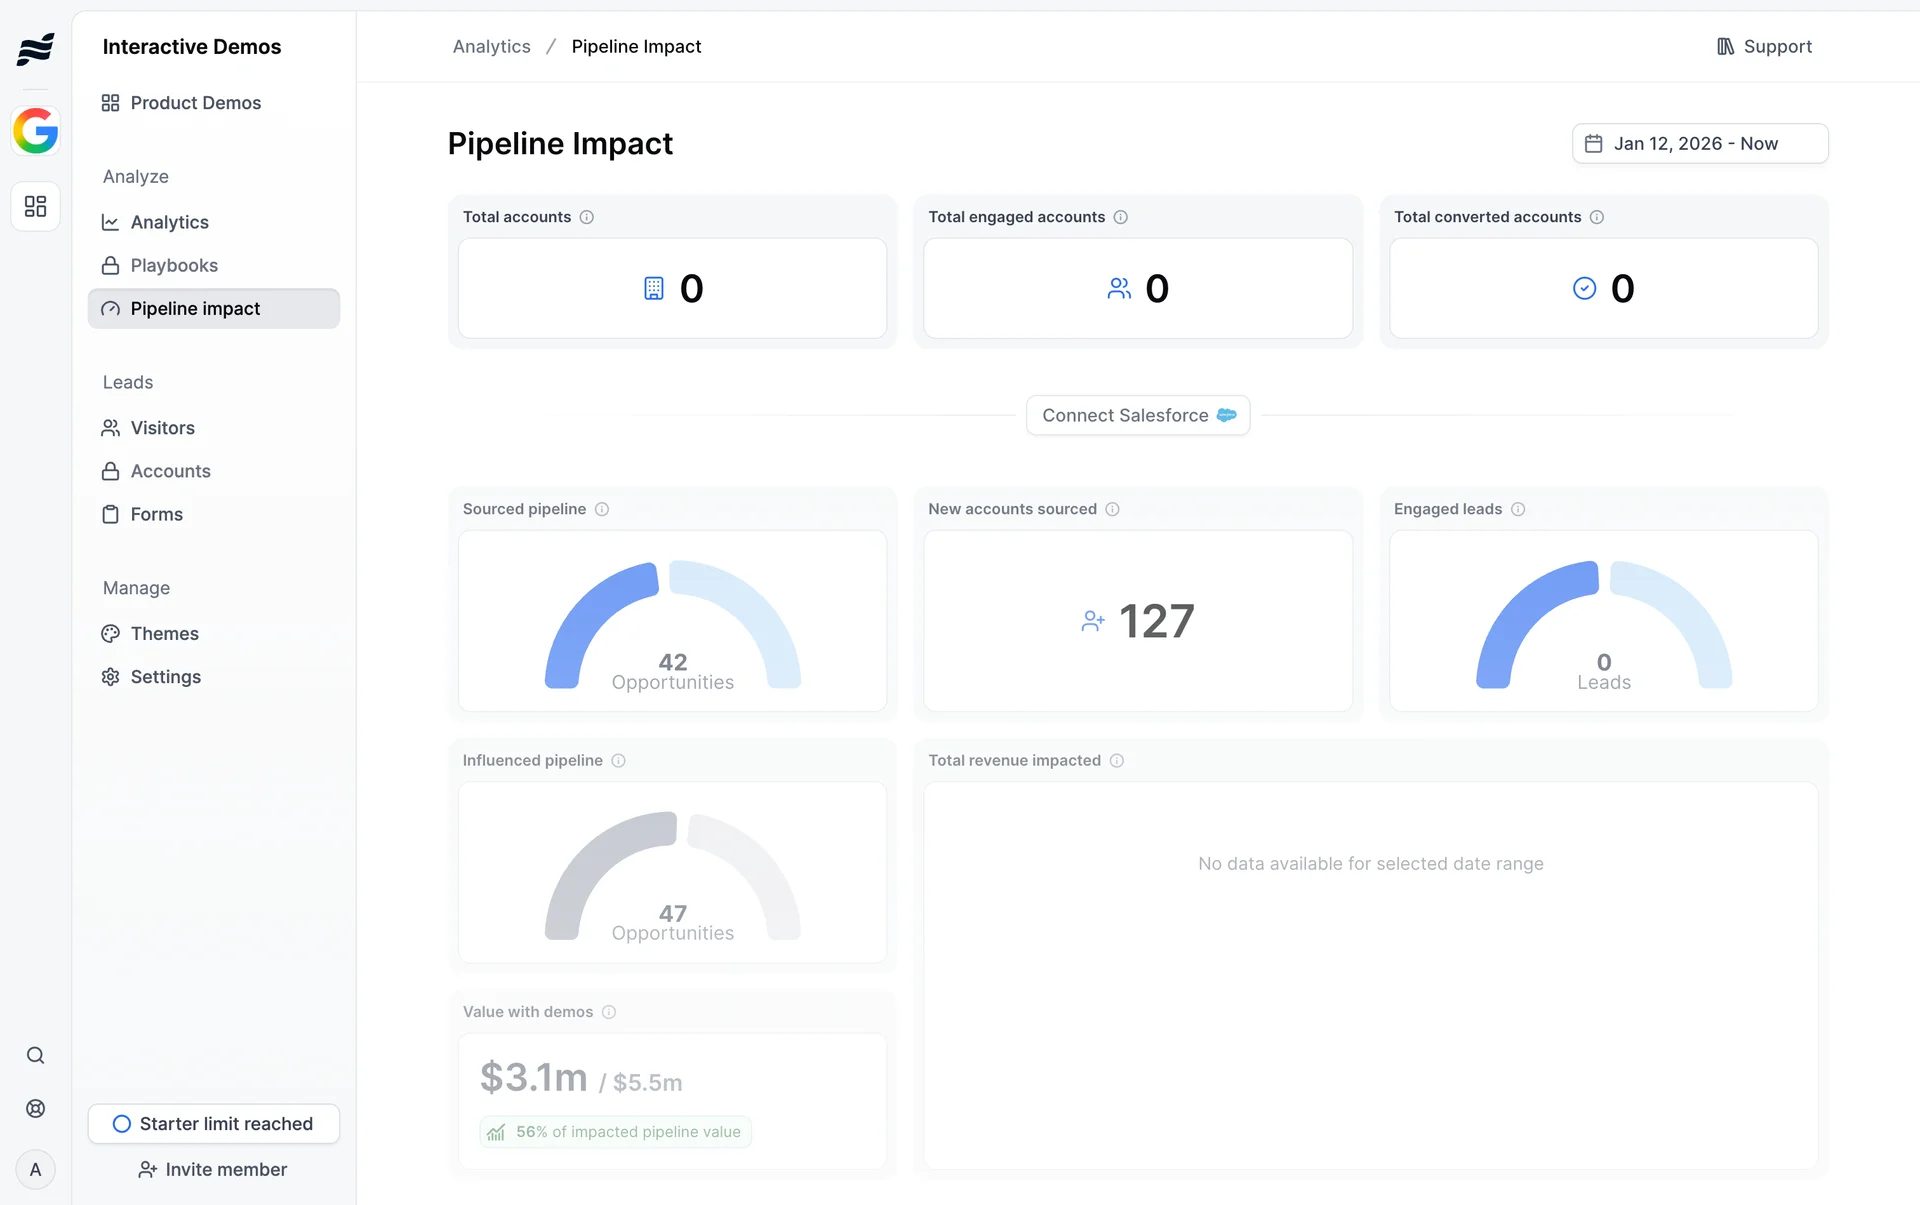
Task: Click the Google workspace icon in the sidebar
Action: 36,131
